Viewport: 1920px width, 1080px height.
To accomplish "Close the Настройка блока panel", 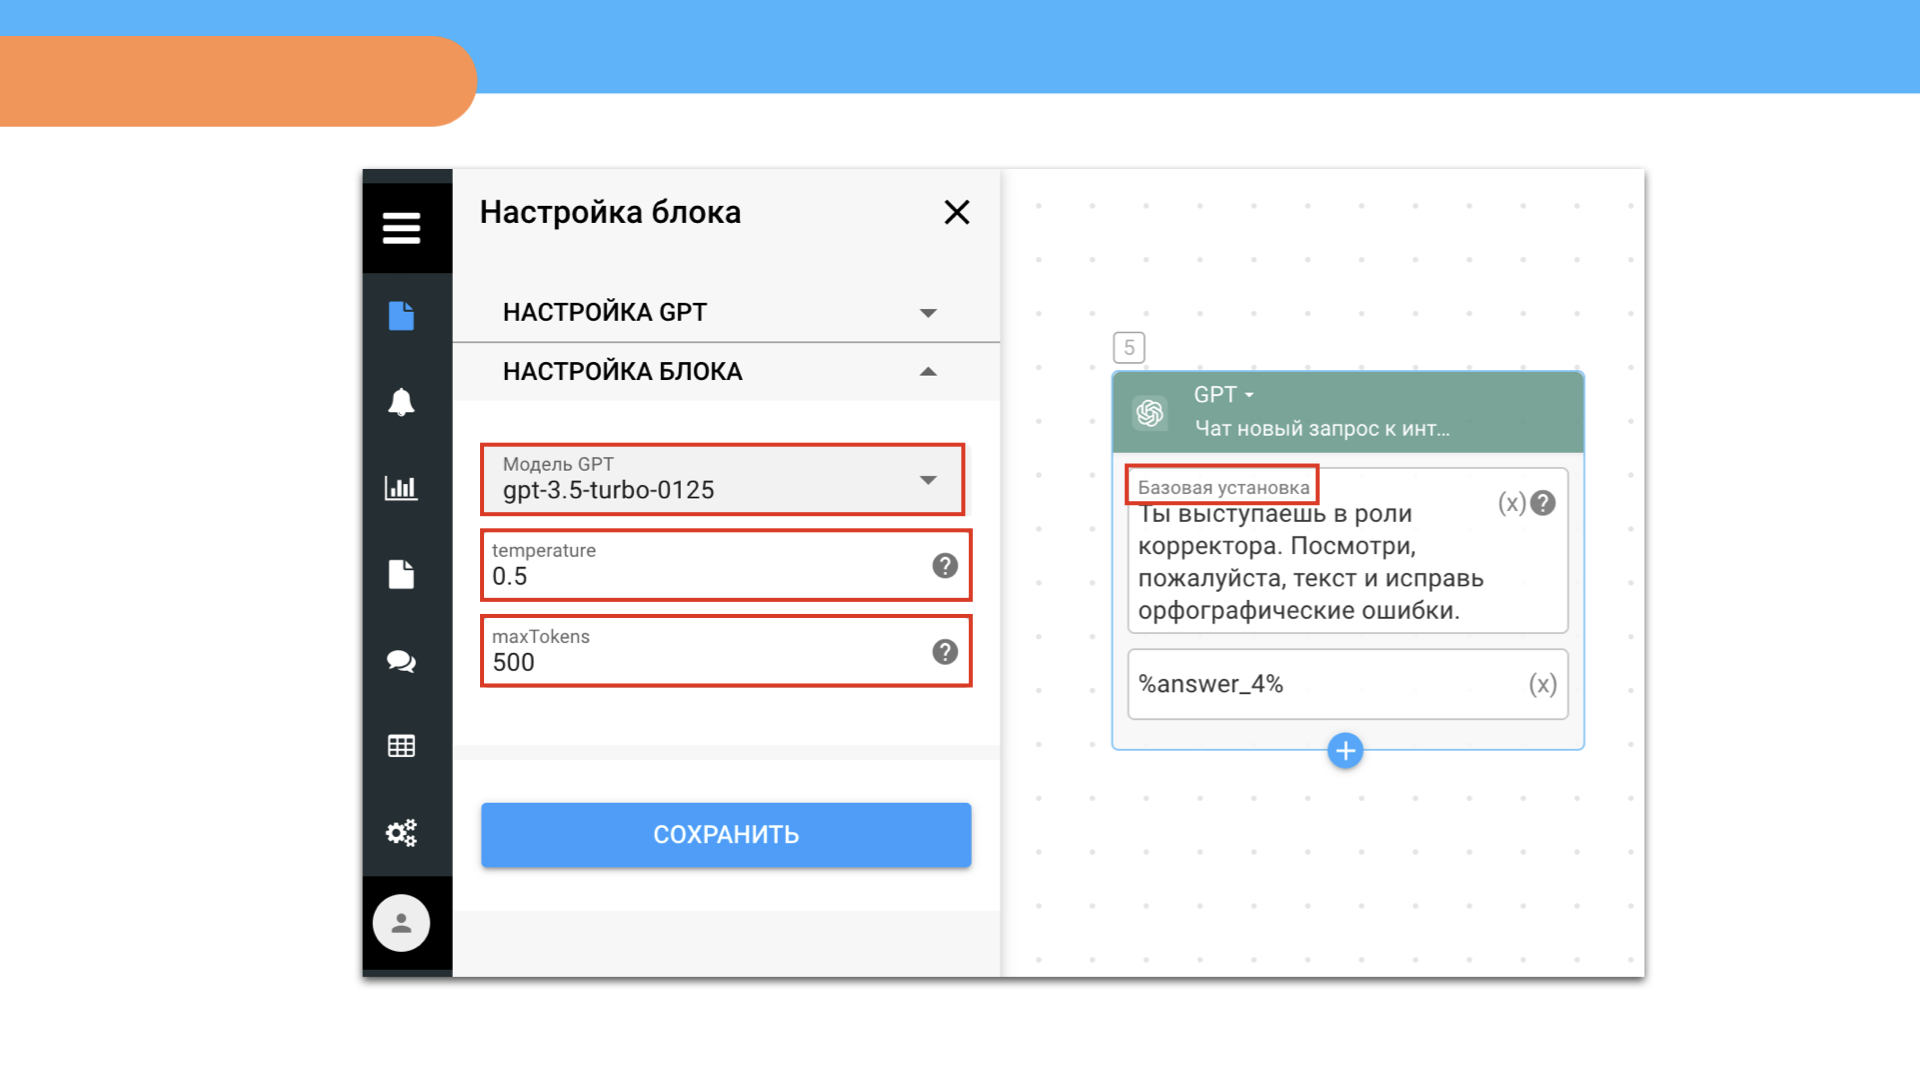I will (x=957, y=212).
